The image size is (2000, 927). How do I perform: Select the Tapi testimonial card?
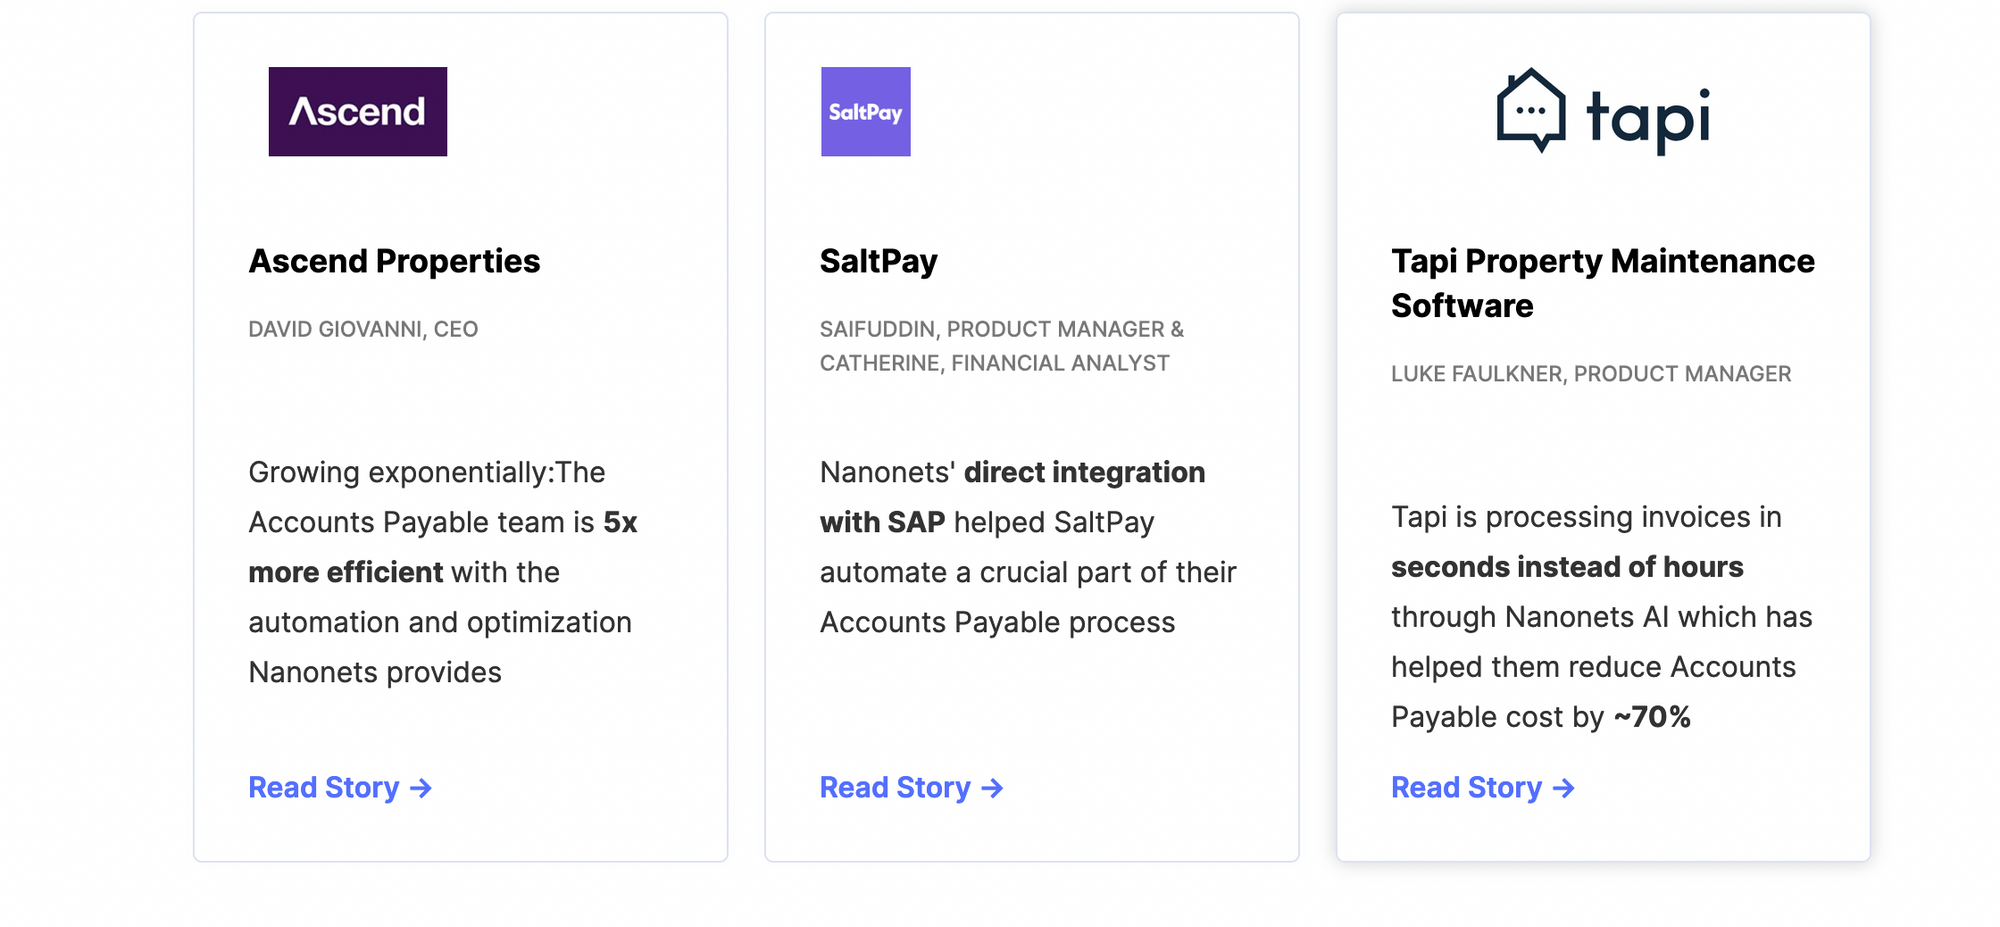(x=1602, y=435)
